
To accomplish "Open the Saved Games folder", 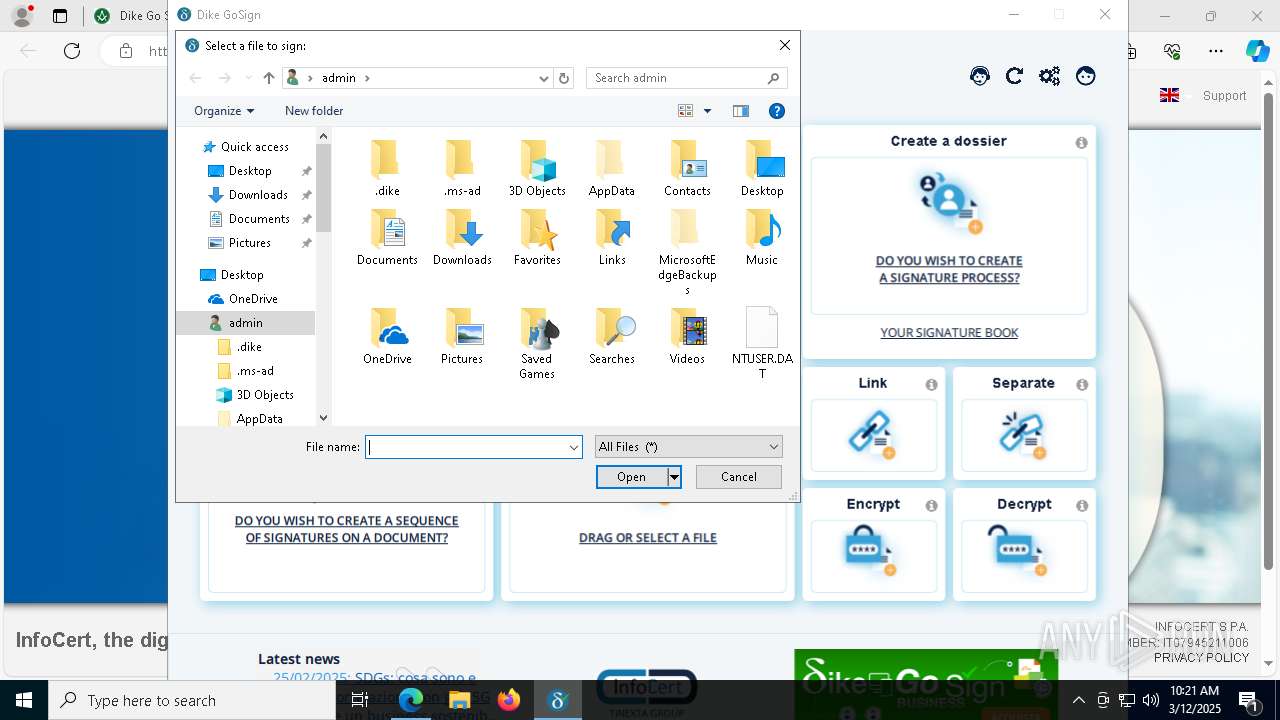I will [x=537, y=343].
